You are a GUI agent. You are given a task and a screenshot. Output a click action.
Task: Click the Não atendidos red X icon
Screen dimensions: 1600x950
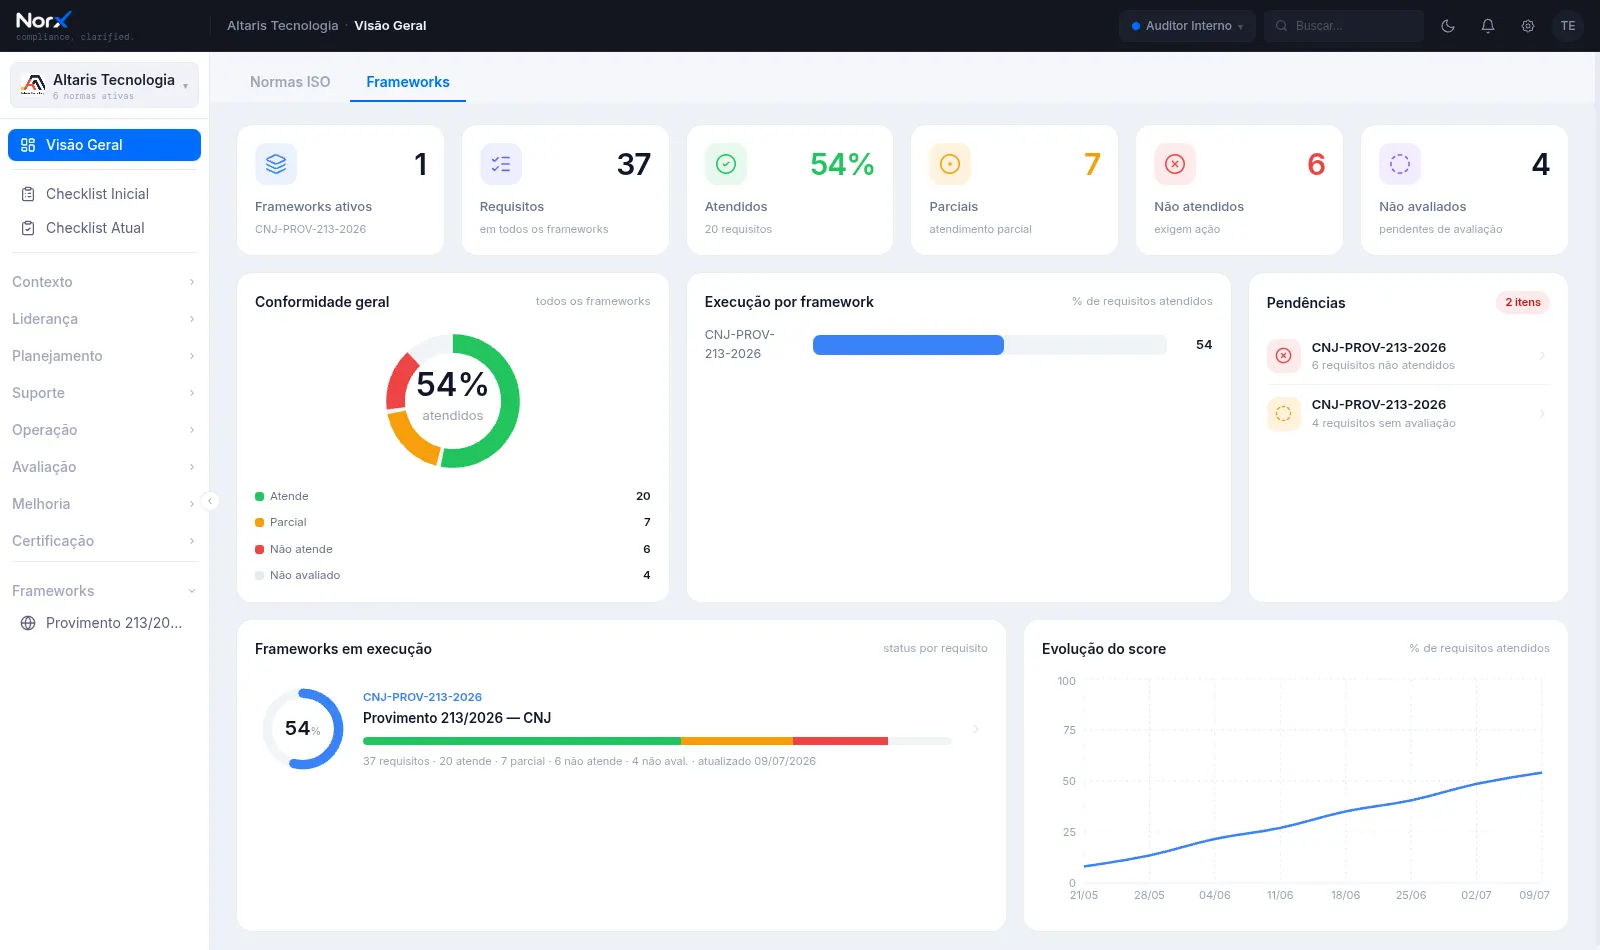tap(1175, 164)
